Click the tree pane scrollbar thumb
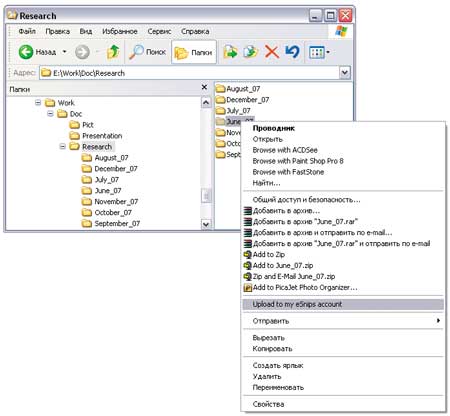The height and width of the screenshot is (416, 450). coord(206,196)
